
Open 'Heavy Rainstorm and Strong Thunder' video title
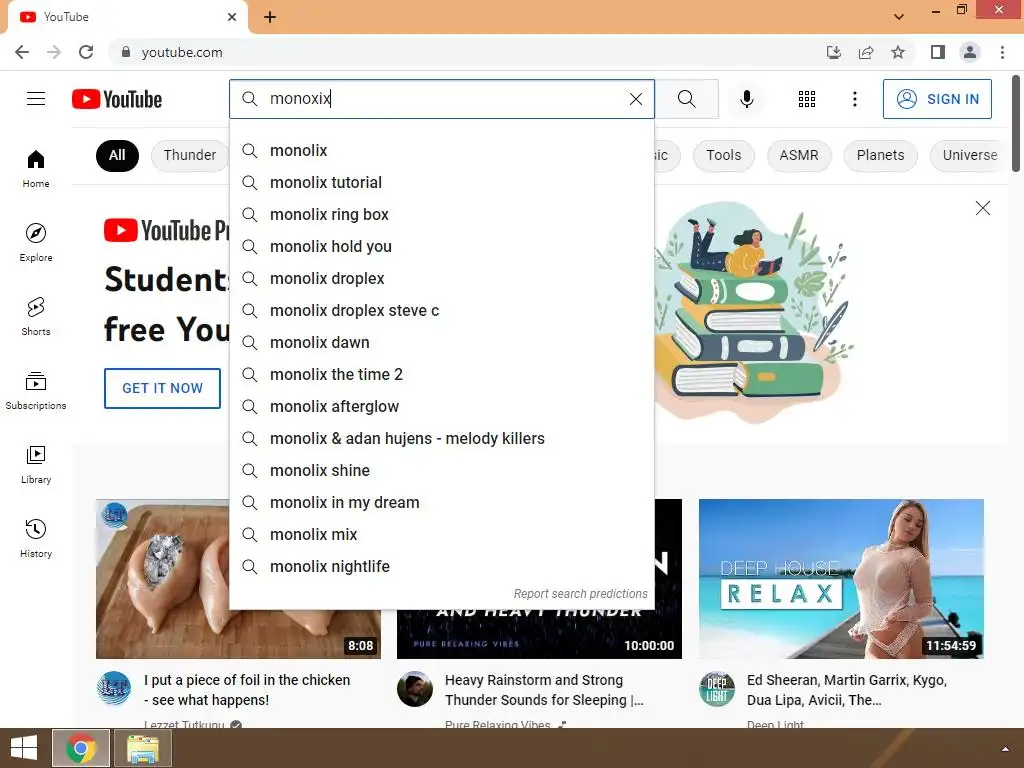(544, 690)
